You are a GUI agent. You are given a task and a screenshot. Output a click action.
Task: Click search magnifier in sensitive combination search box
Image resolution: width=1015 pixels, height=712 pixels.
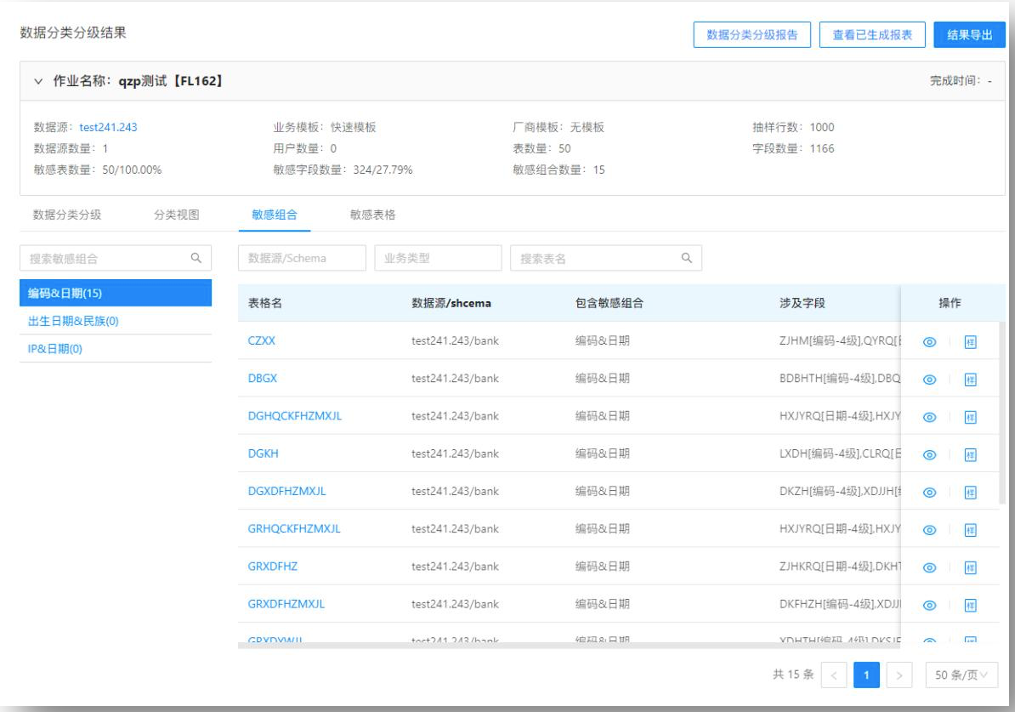pos(196,258)
